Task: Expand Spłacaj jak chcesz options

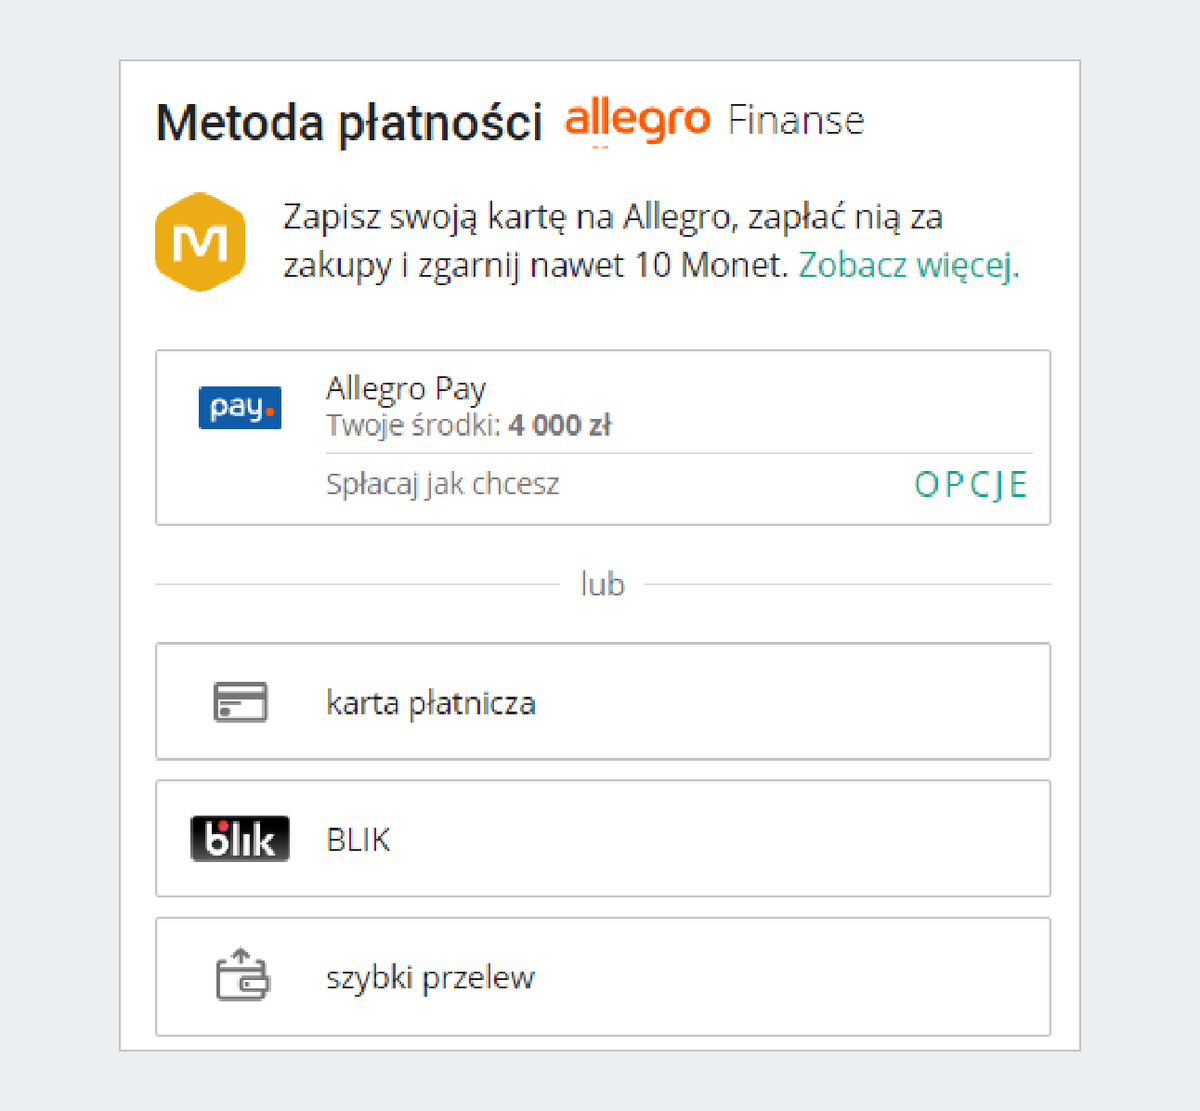Action: (x=442, y=484)
